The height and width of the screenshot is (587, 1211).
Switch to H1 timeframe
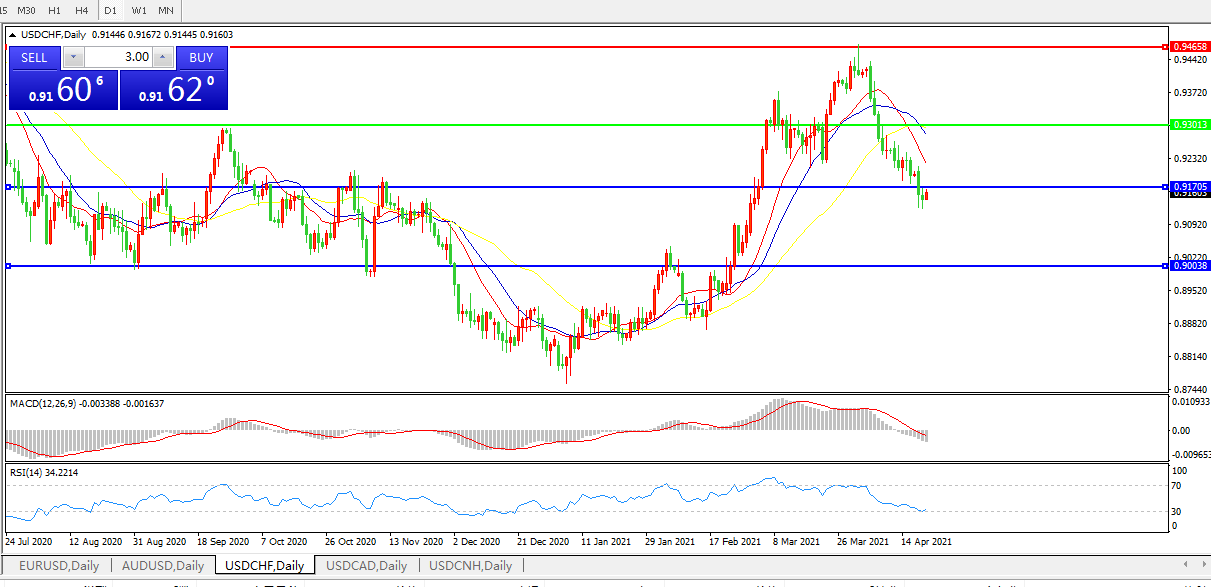pos(55,10)
